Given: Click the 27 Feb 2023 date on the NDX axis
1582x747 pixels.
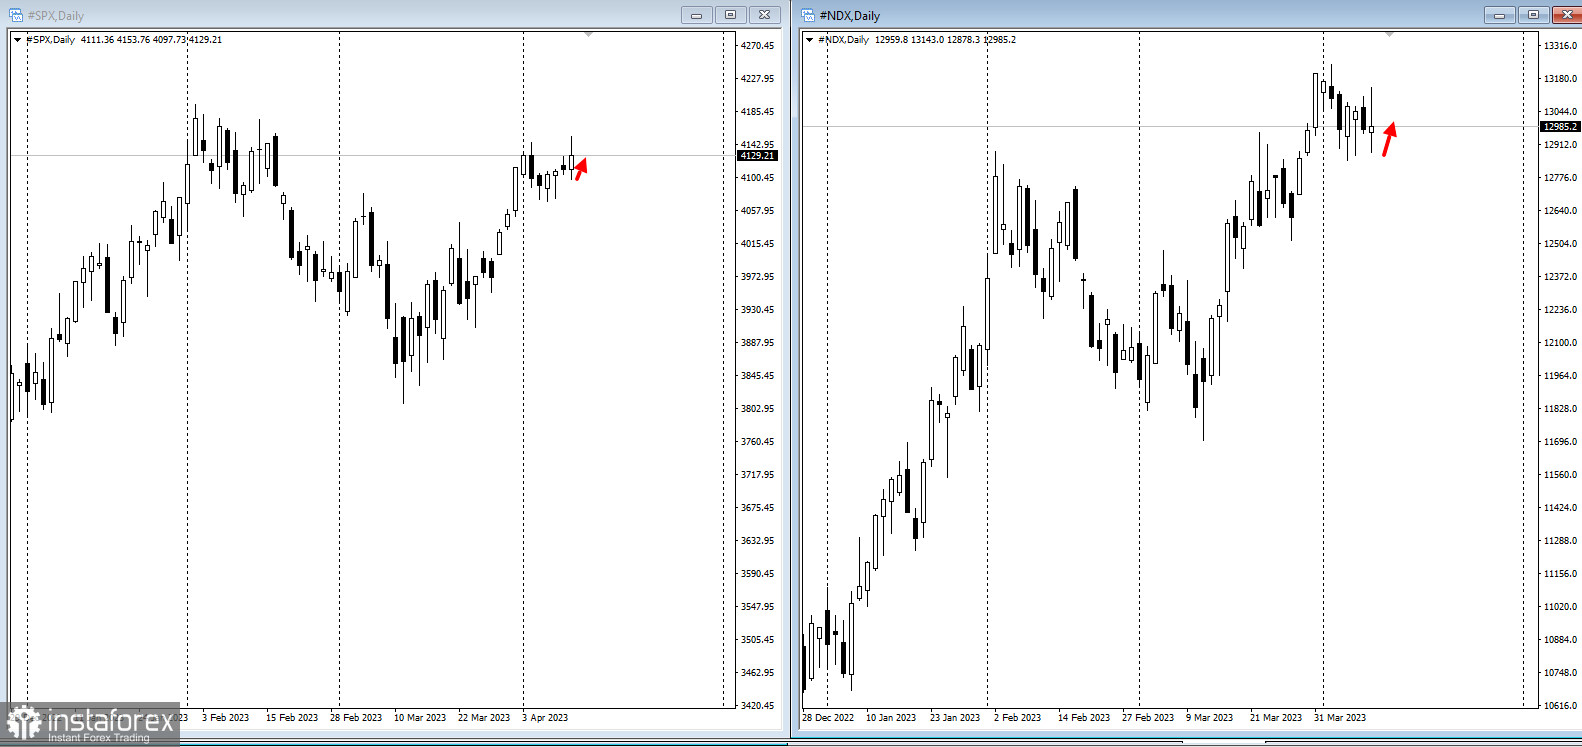Looking at the screenshot, I should tap(1148, 718).
